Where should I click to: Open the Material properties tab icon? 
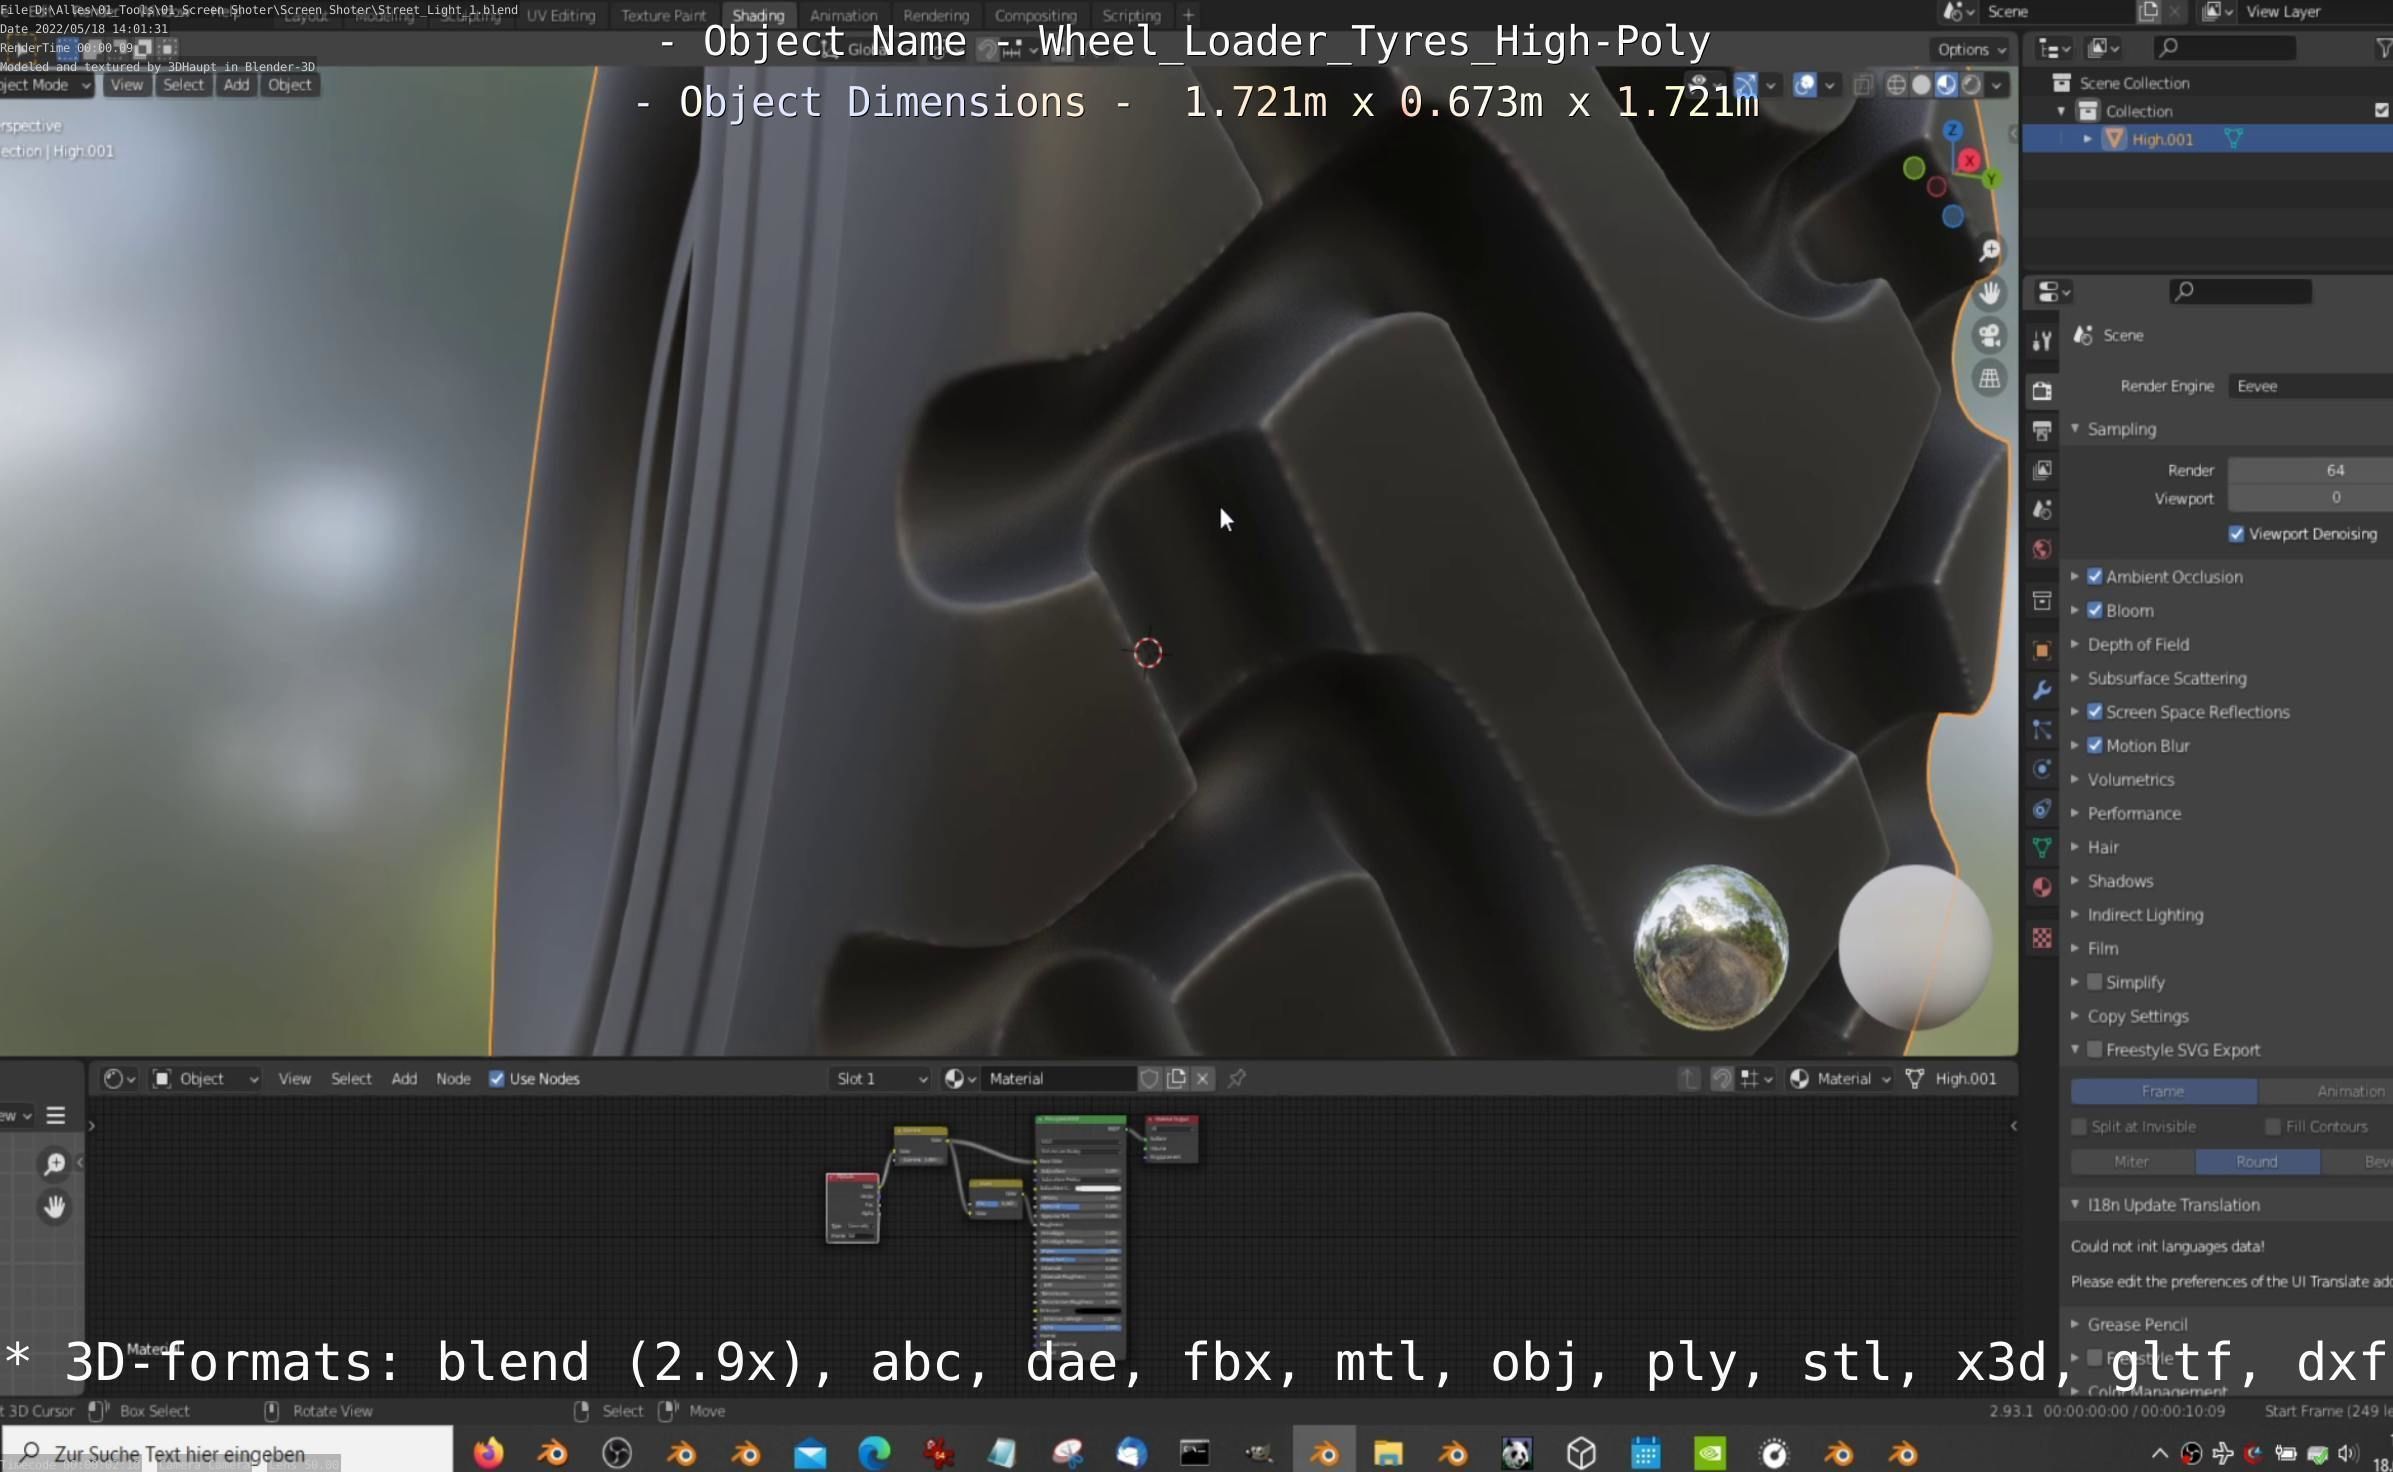point(2042,887)
